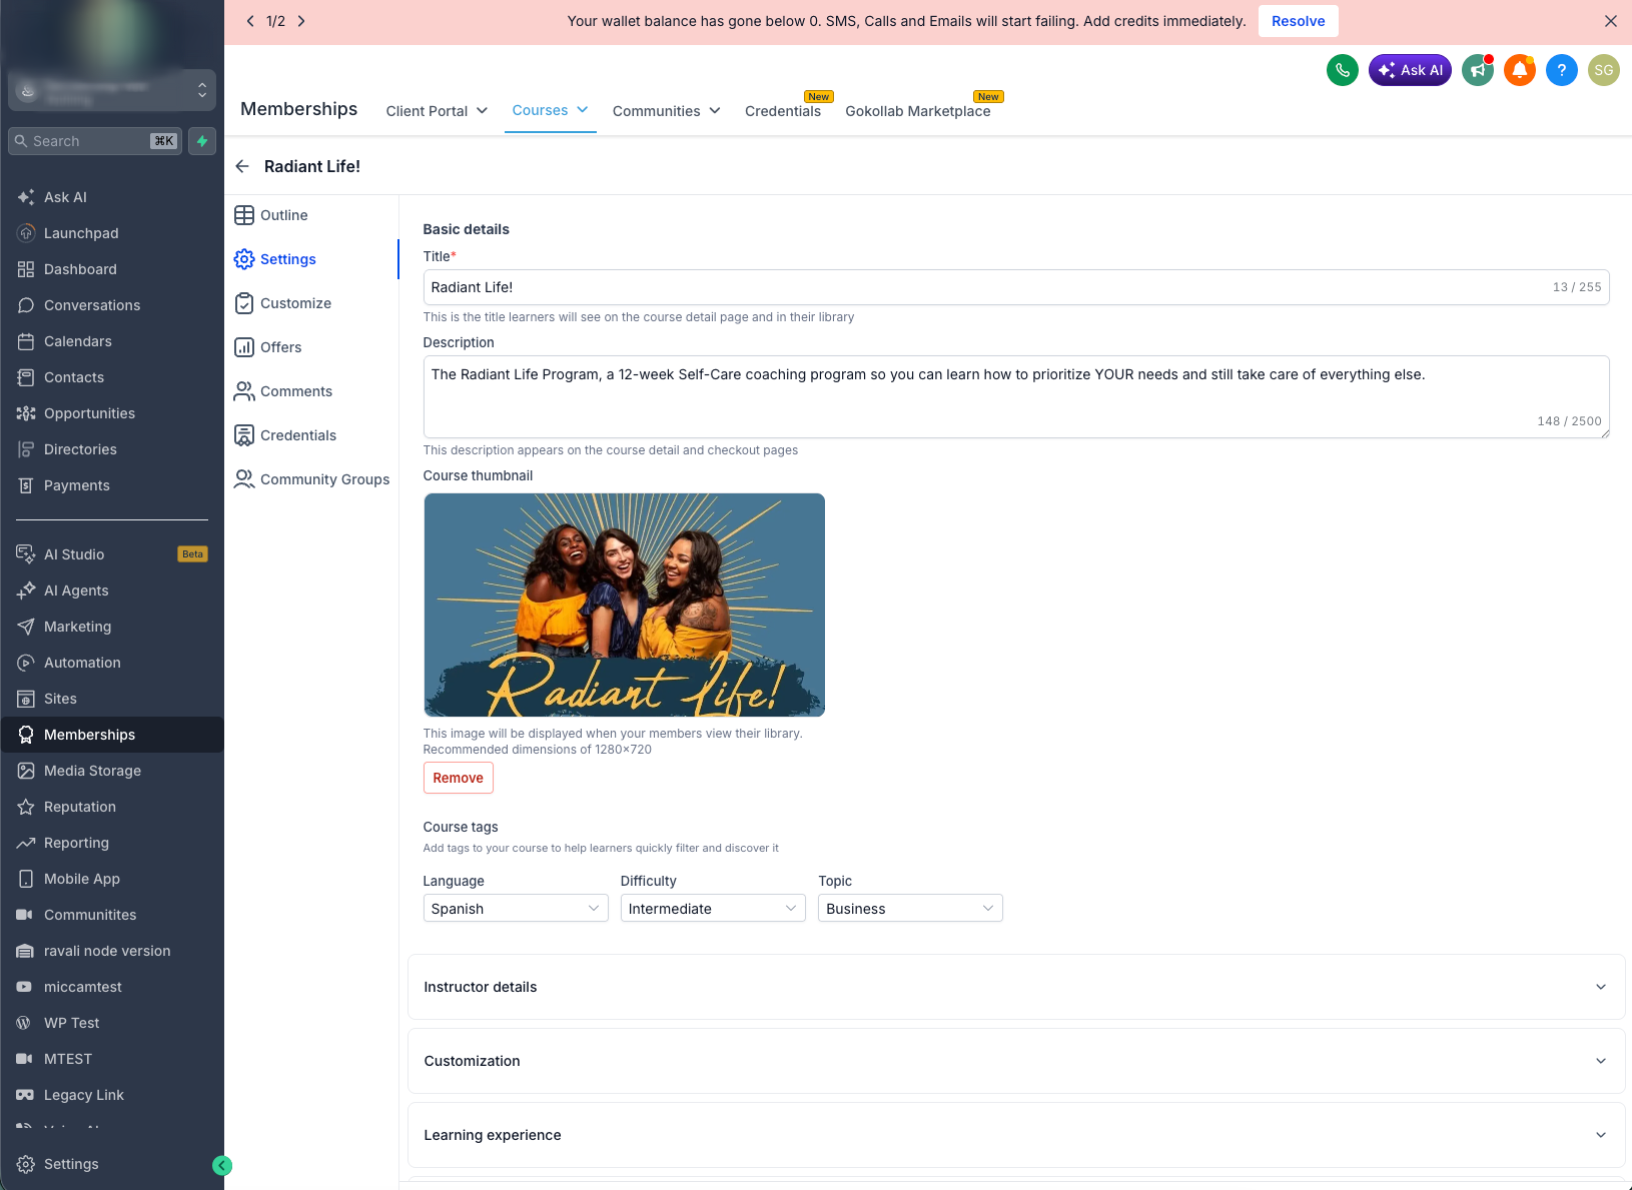
Task: Collapse the sidebar with the green arrow
Action: [222, 1165]
